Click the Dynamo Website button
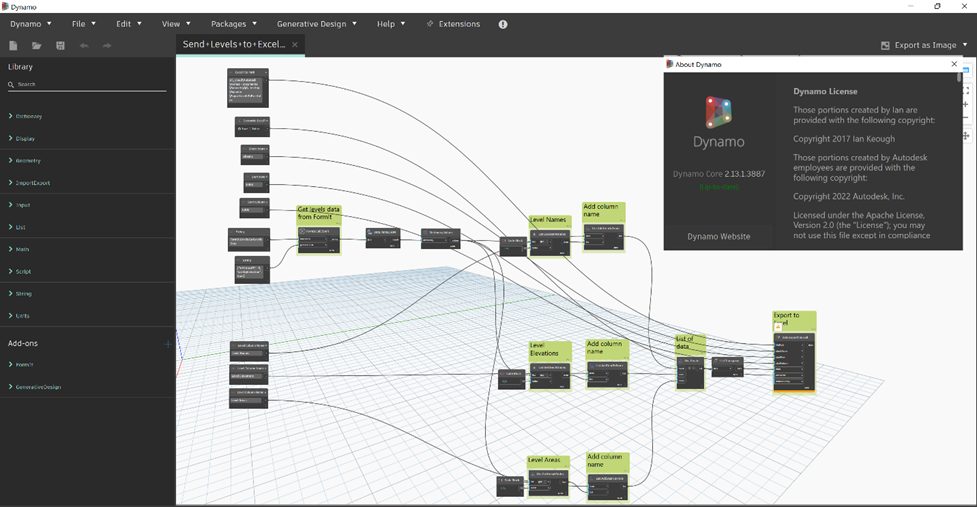Screen dimensions: 977x507 [718, 237]
